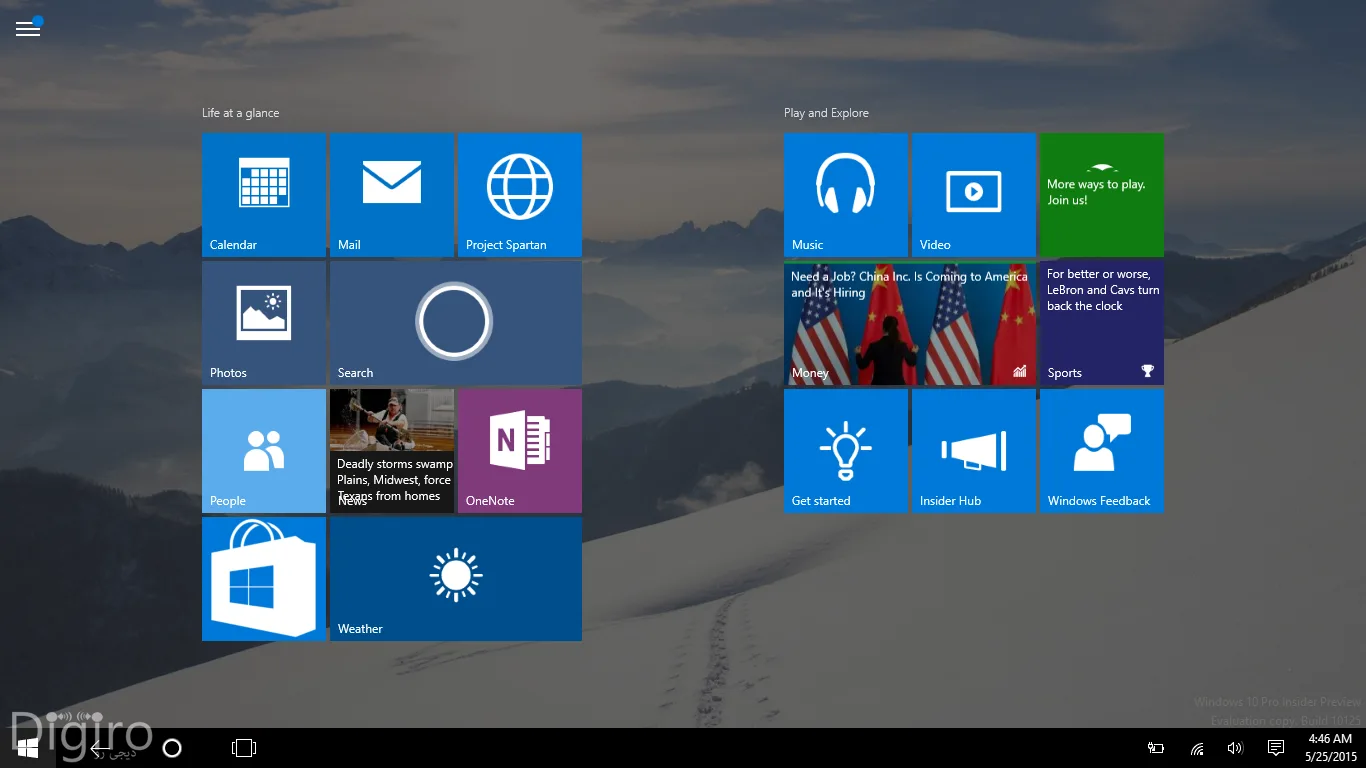Click the battery icon in system tray
This screenshot has height=768, width=1366.
click(x=1156, y=748)
